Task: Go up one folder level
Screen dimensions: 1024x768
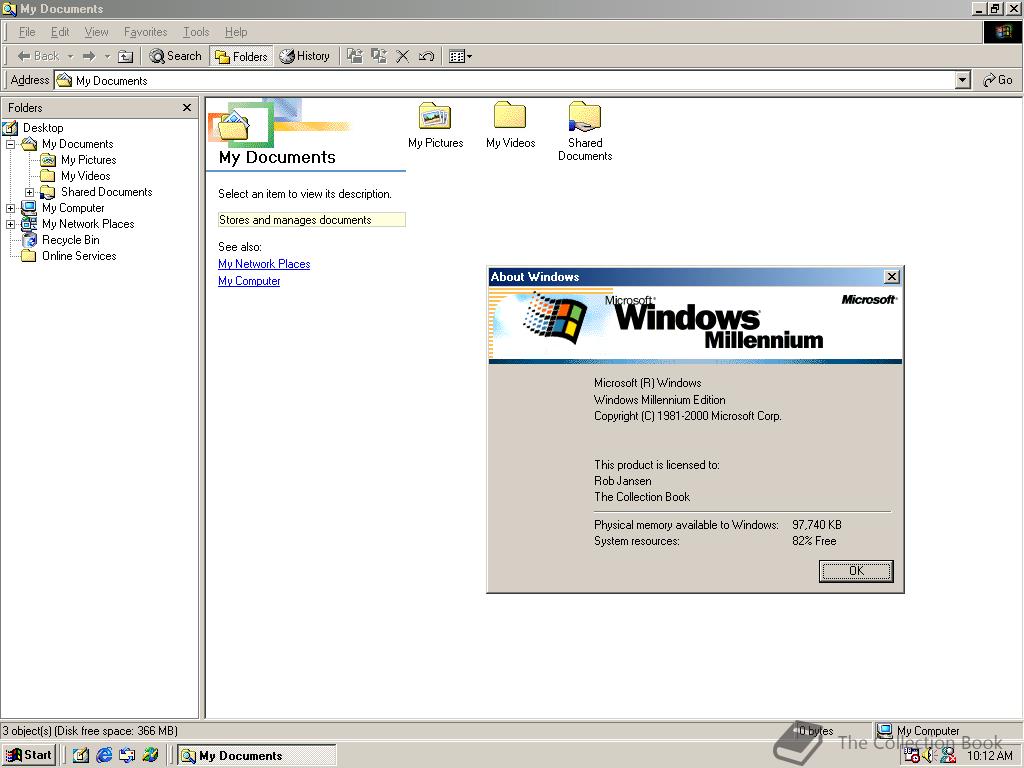Action: [x=125, y=56]
